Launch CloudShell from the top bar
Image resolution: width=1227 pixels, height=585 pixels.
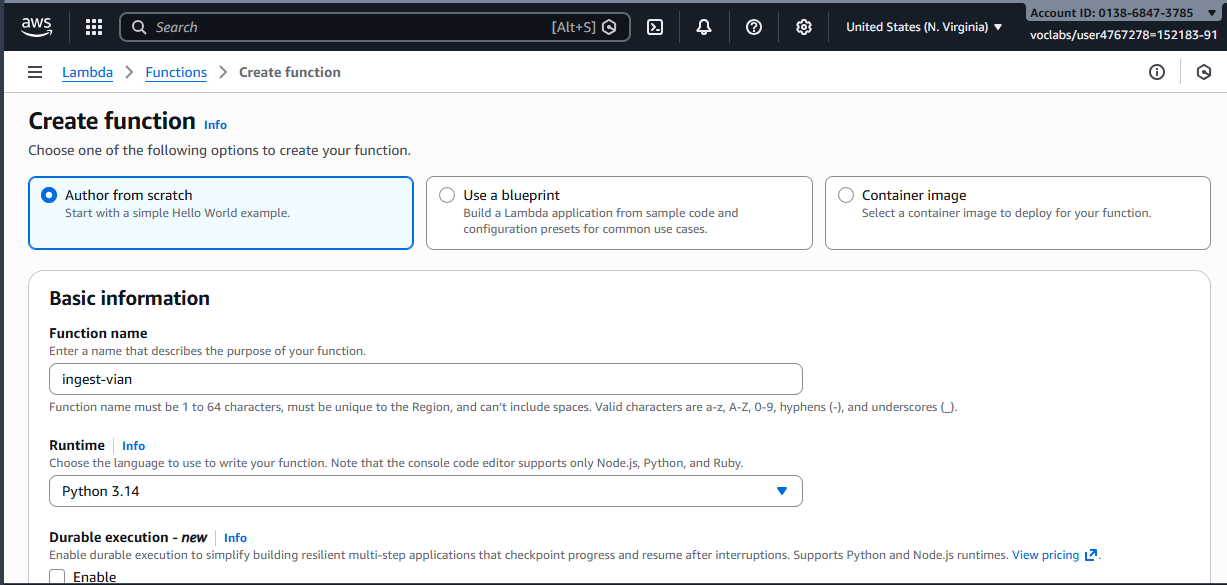655,27
